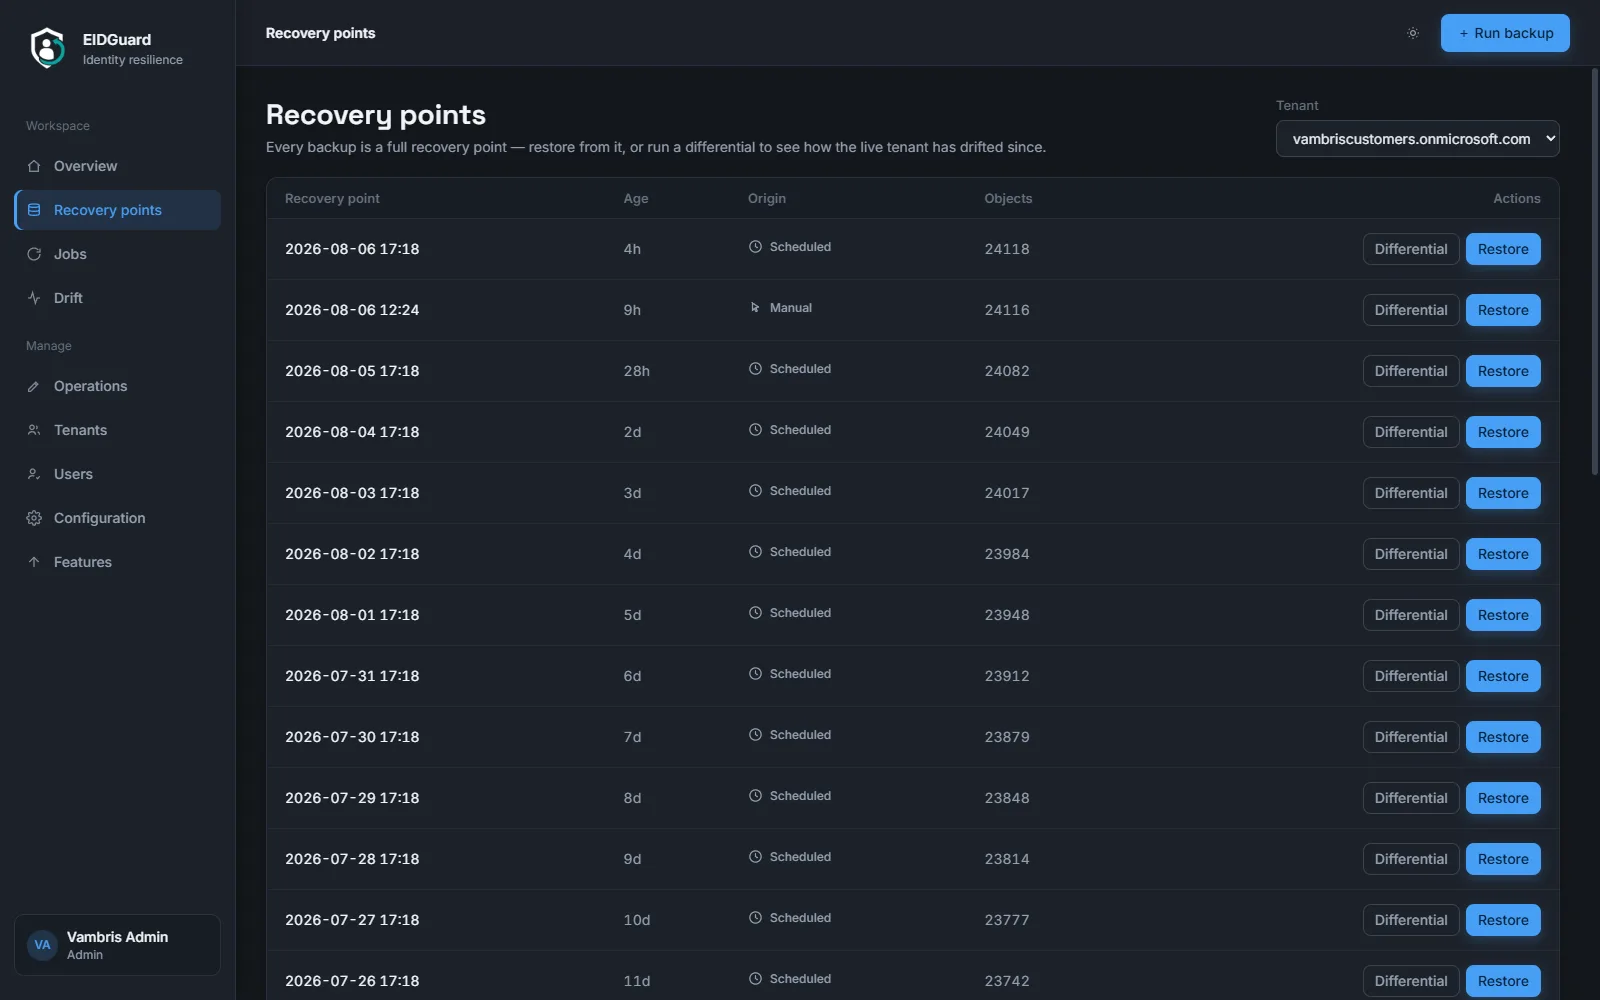This screenshot has height=1000, width=1600.
Task: Open the Configuration page
Action: (x=118, y=518)
